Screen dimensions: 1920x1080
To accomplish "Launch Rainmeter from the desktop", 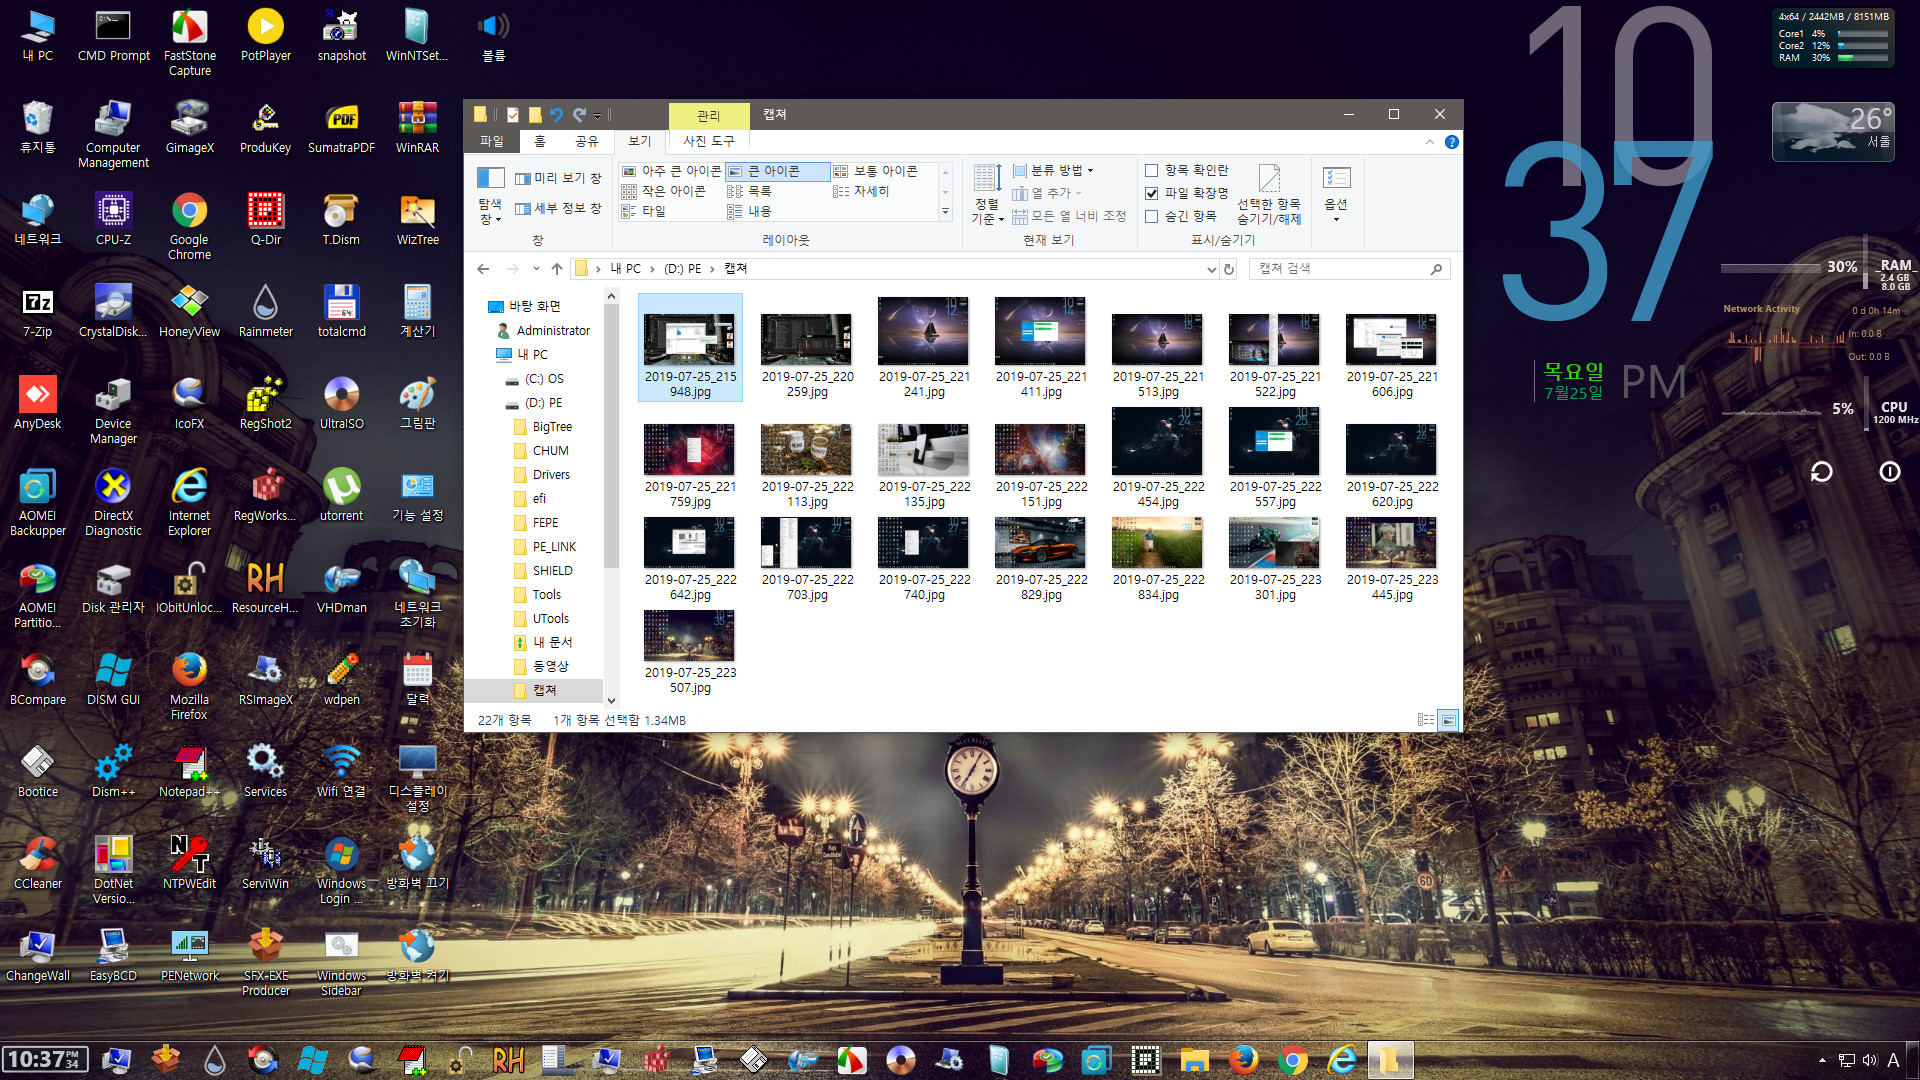I will click(265, 311).
